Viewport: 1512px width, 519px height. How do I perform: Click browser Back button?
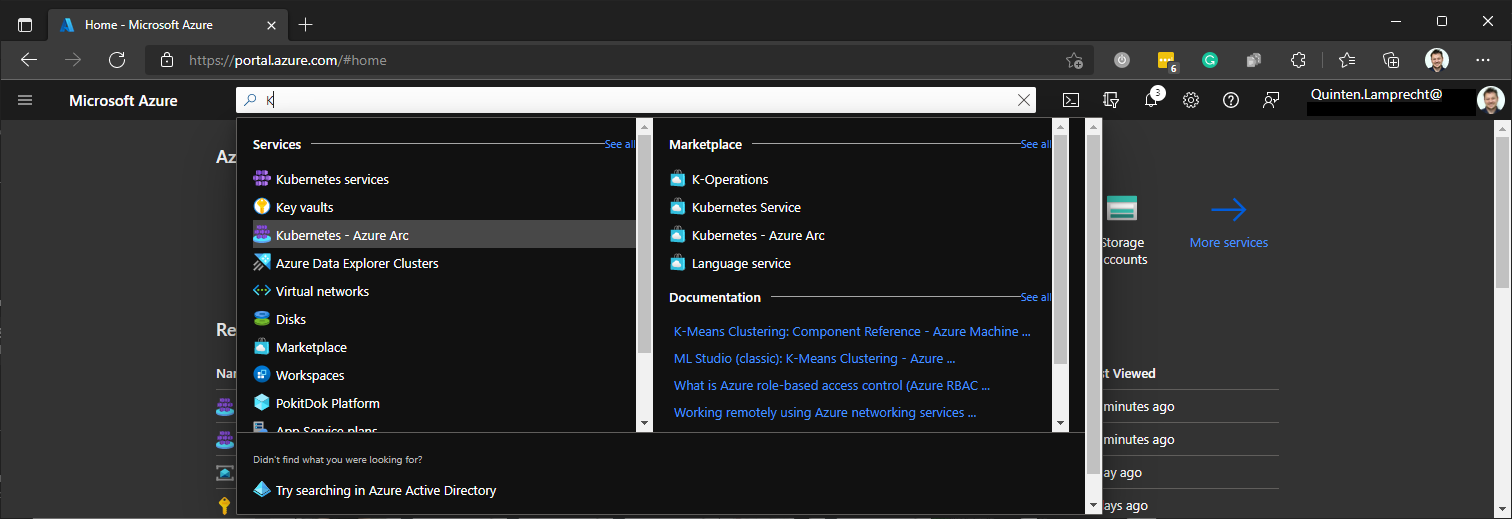[28, 60]
